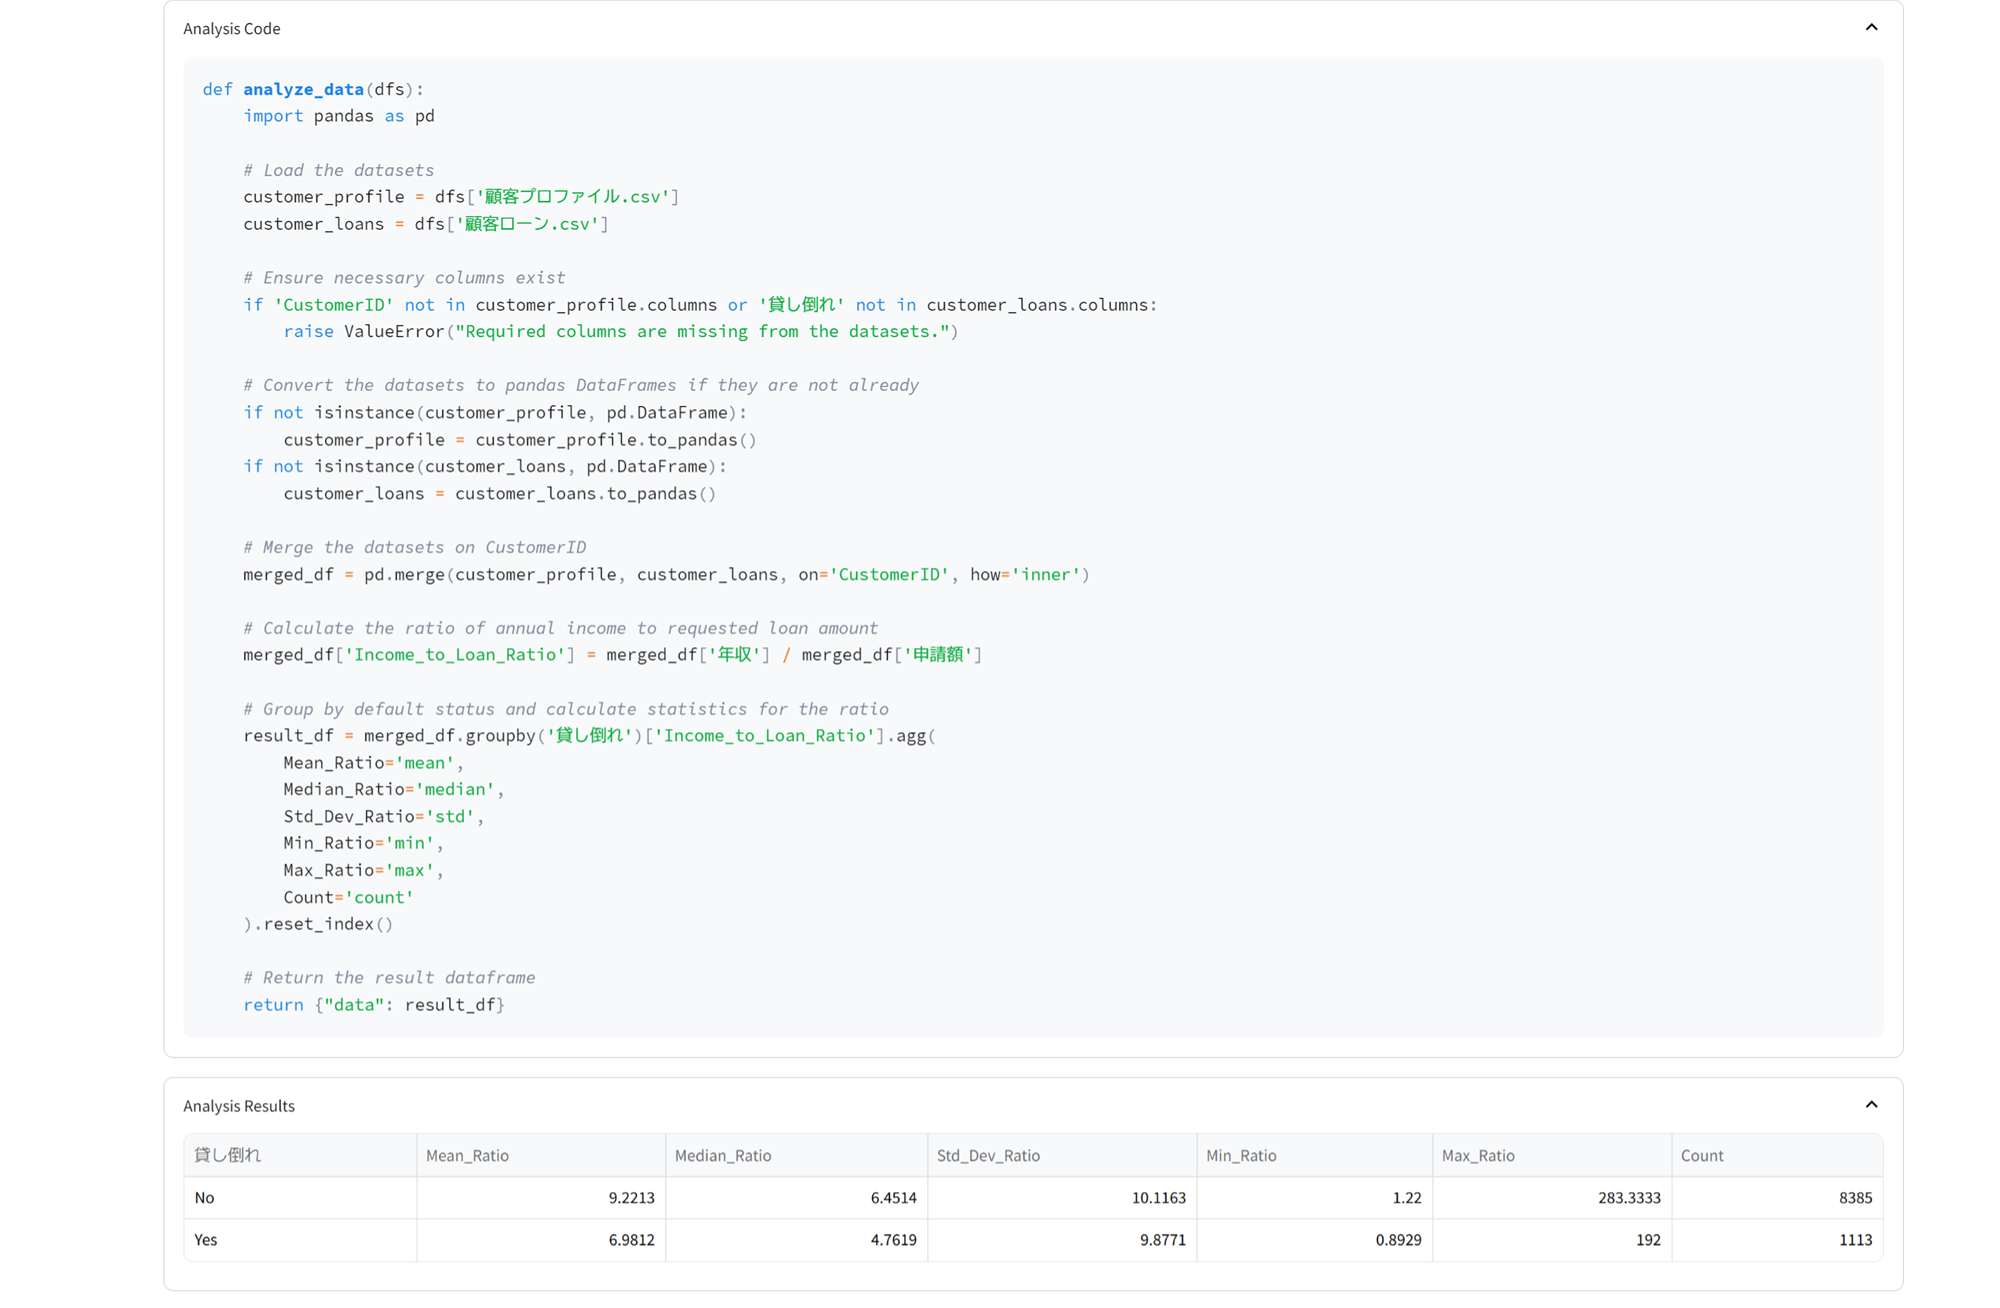This screenshot has width=2000, height=1308.
Task: Click the 4.7619 median ratio cell
Action: pyautogui.click(x=893, y=1239)
